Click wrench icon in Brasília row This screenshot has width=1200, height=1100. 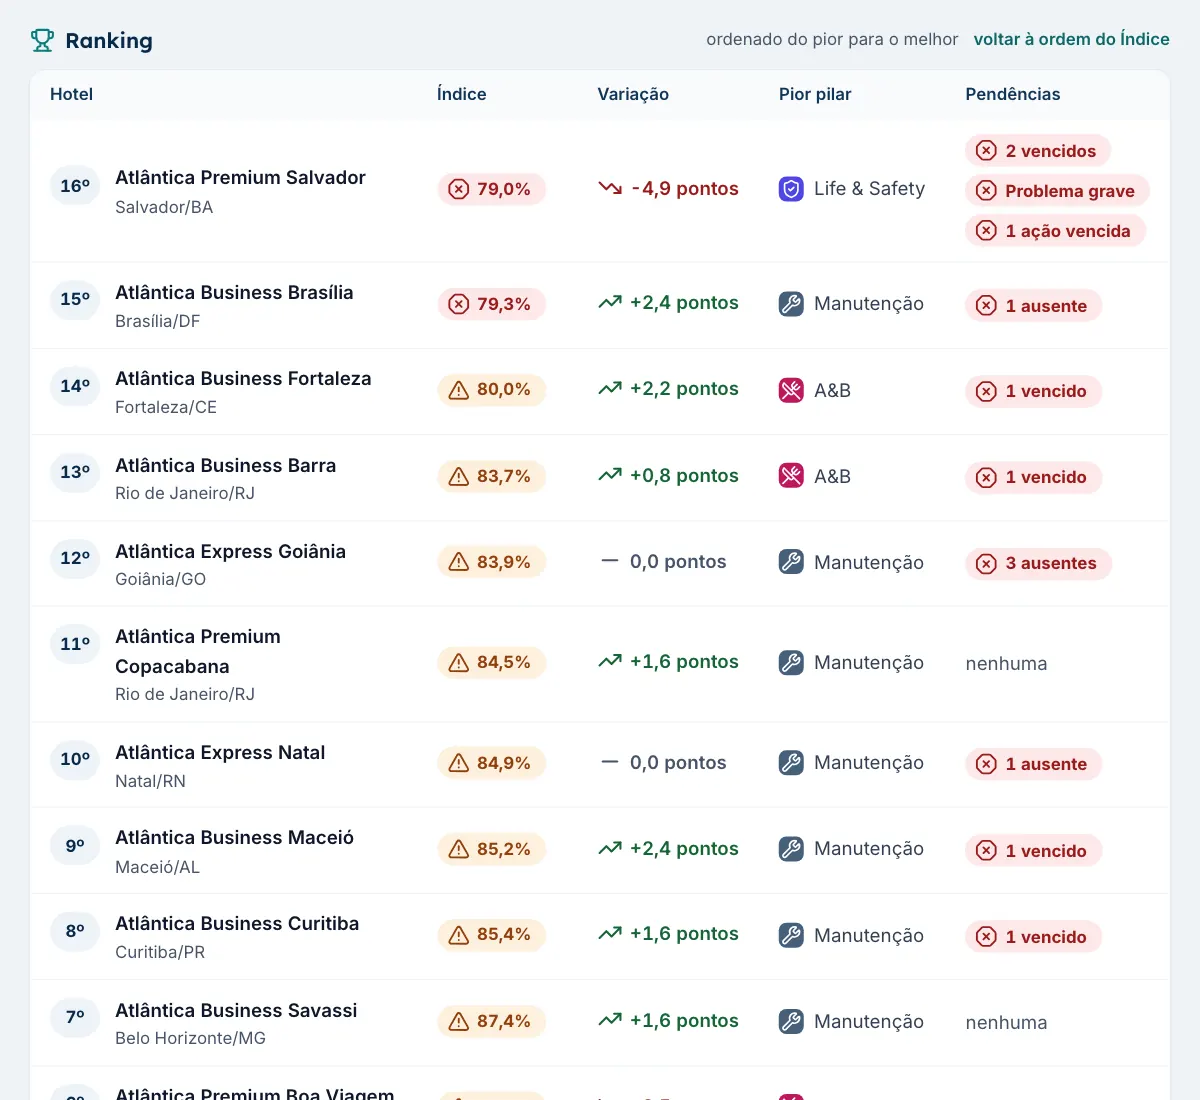click(791, 304)
